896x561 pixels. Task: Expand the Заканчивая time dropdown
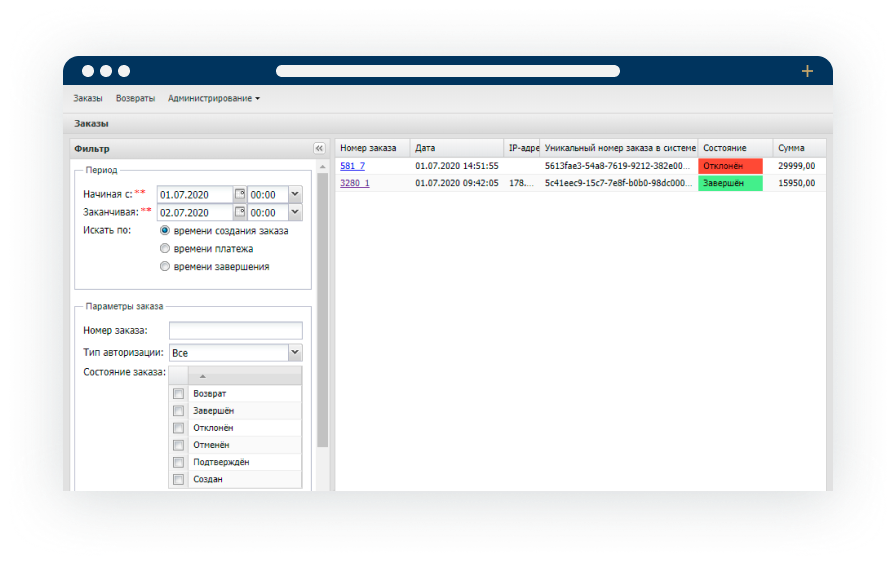point(295,213)
